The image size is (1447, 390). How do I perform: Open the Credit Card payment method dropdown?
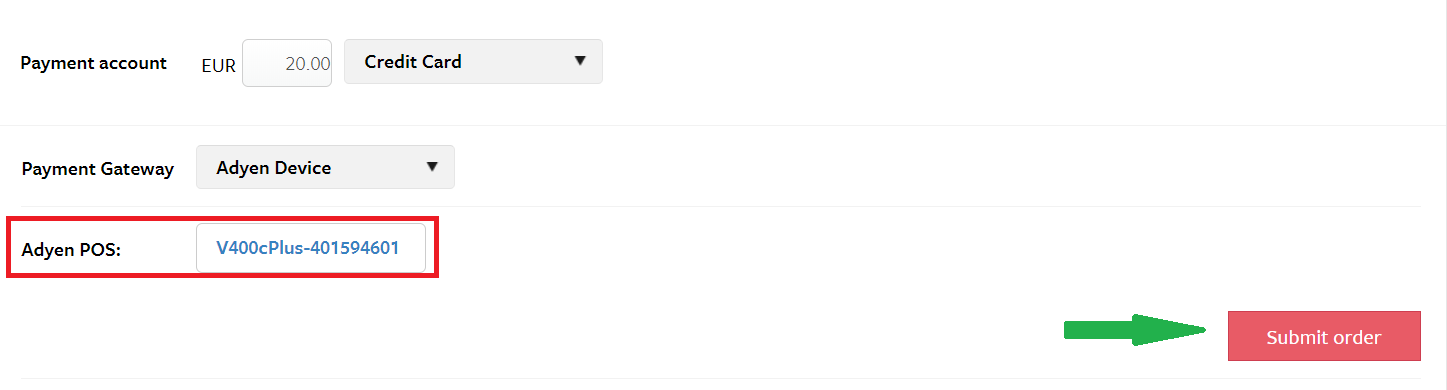(473, 62)
